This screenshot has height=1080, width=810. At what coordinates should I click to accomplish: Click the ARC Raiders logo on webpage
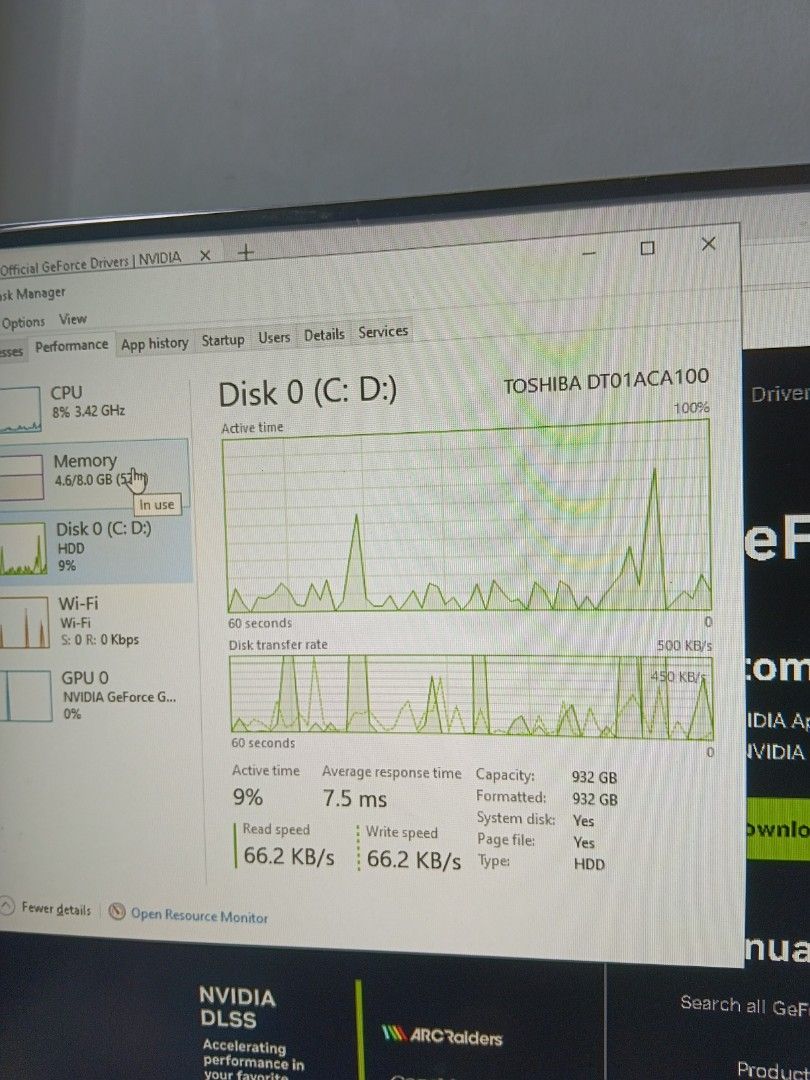[x=442, y=1036]
